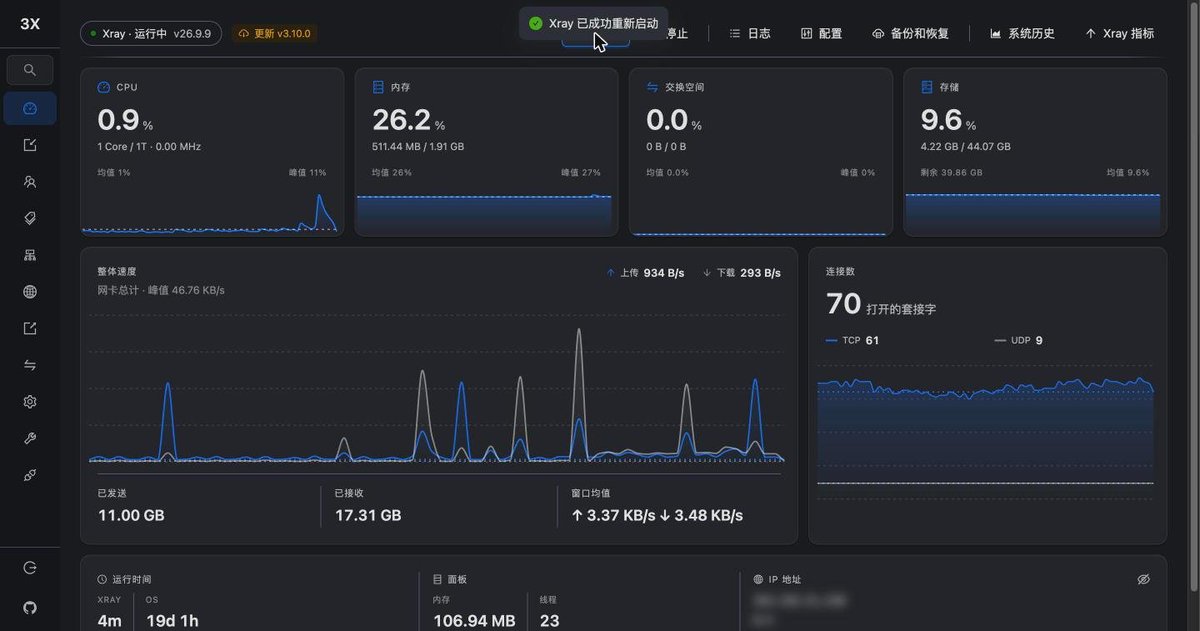1200x631 pixels.
Task: Open the search box in the sidebar
Action: 30,70
